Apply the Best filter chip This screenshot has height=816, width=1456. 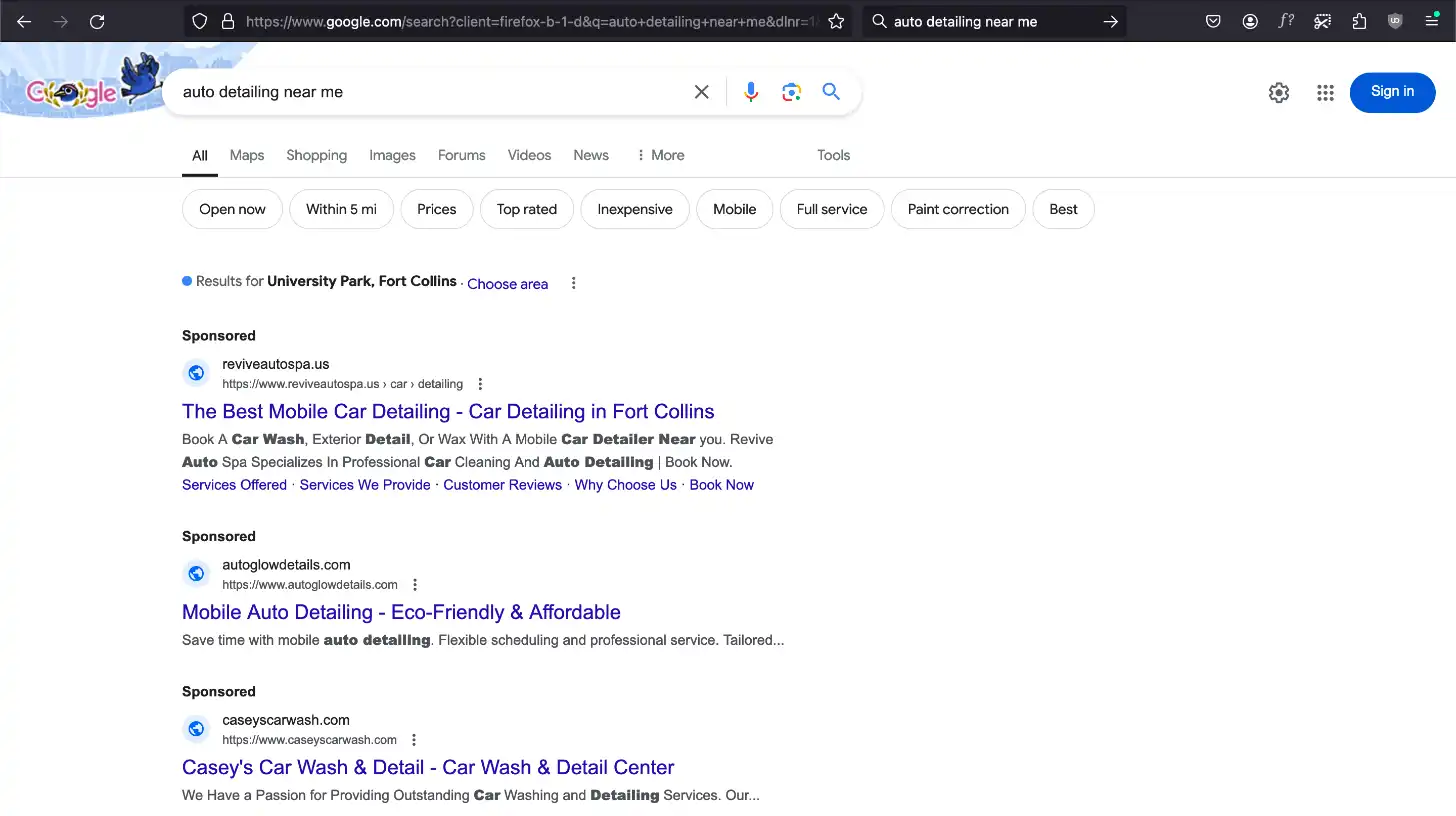pyautogui.click(x=1064, y=209)
